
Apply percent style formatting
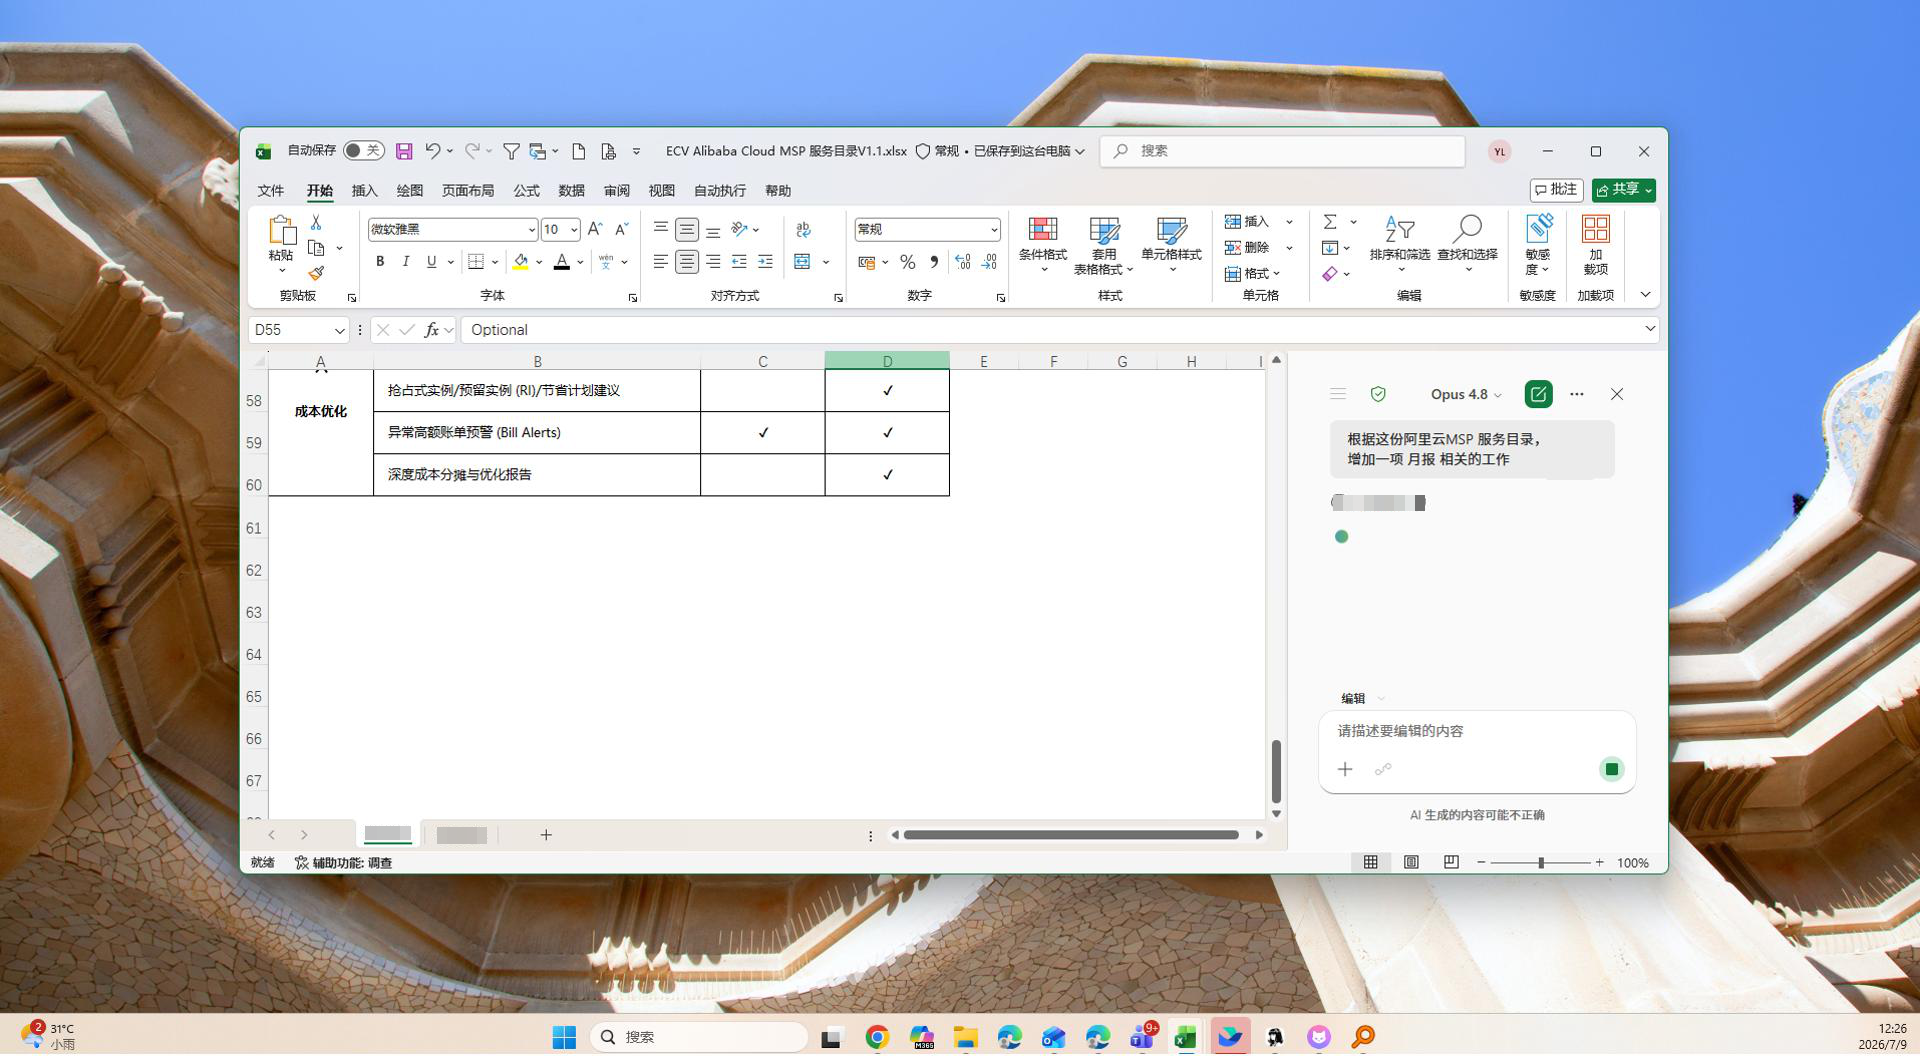[908, 262]
